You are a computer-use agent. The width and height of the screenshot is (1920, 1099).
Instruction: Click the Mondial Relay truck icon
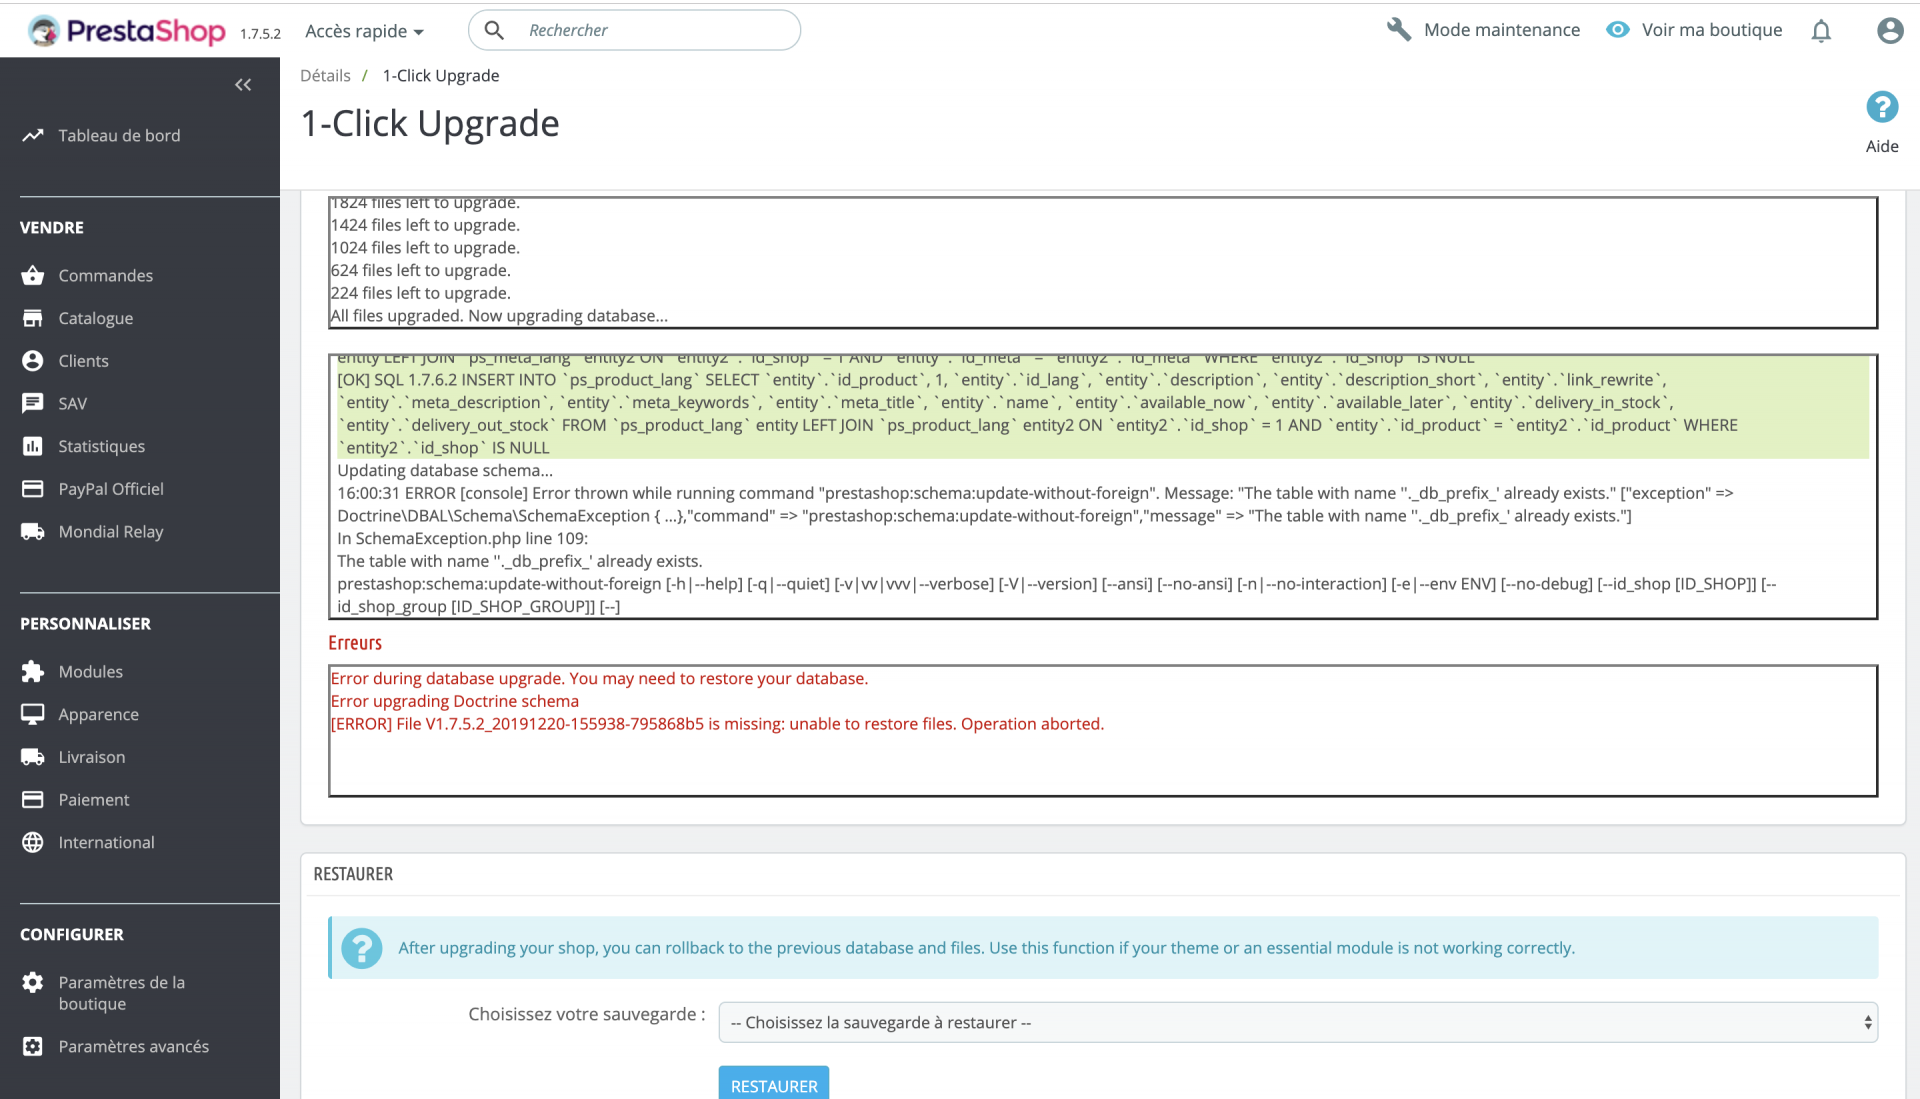click(33, 531)
